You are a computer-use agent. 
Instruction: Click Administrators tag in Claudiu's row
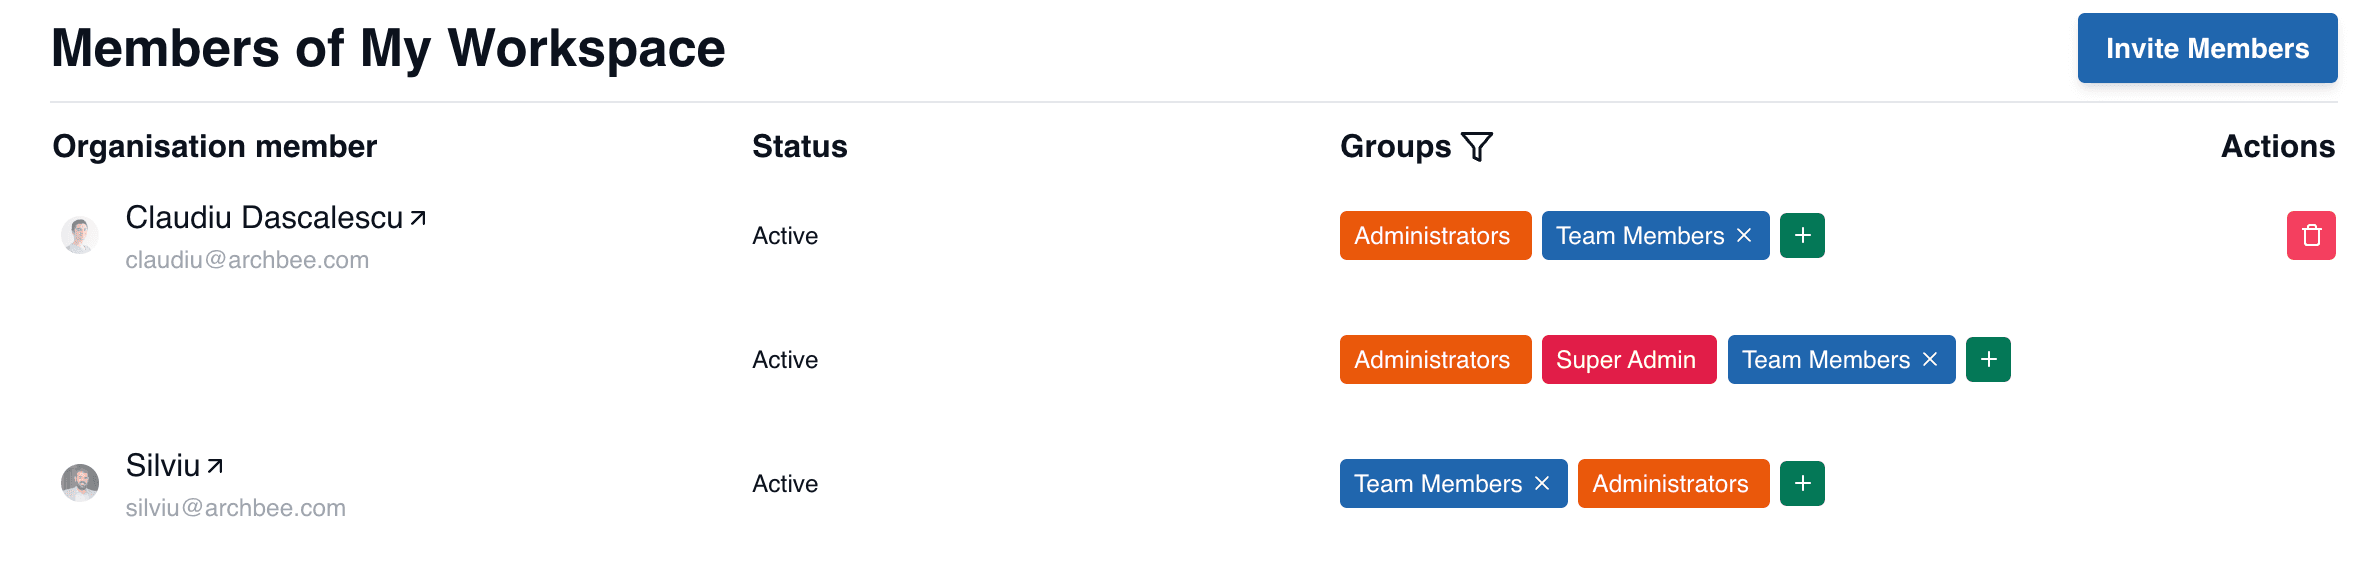pos(1435,236)
